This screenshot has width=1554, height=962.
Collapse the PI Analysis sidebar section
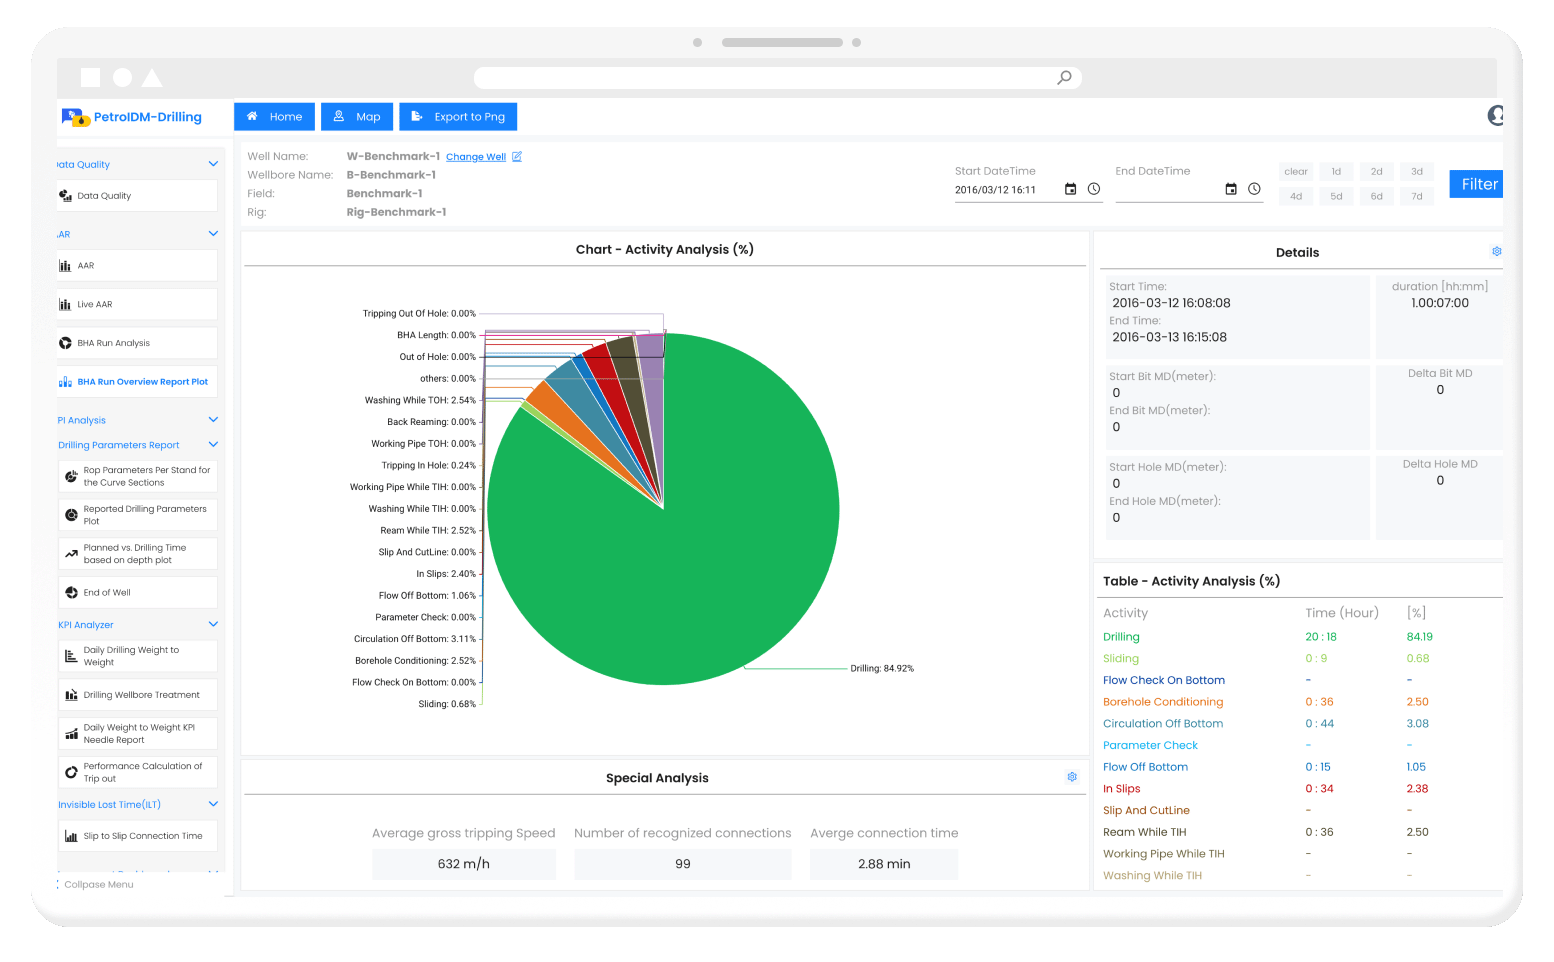pyautogui.click(x=213, y=420)
